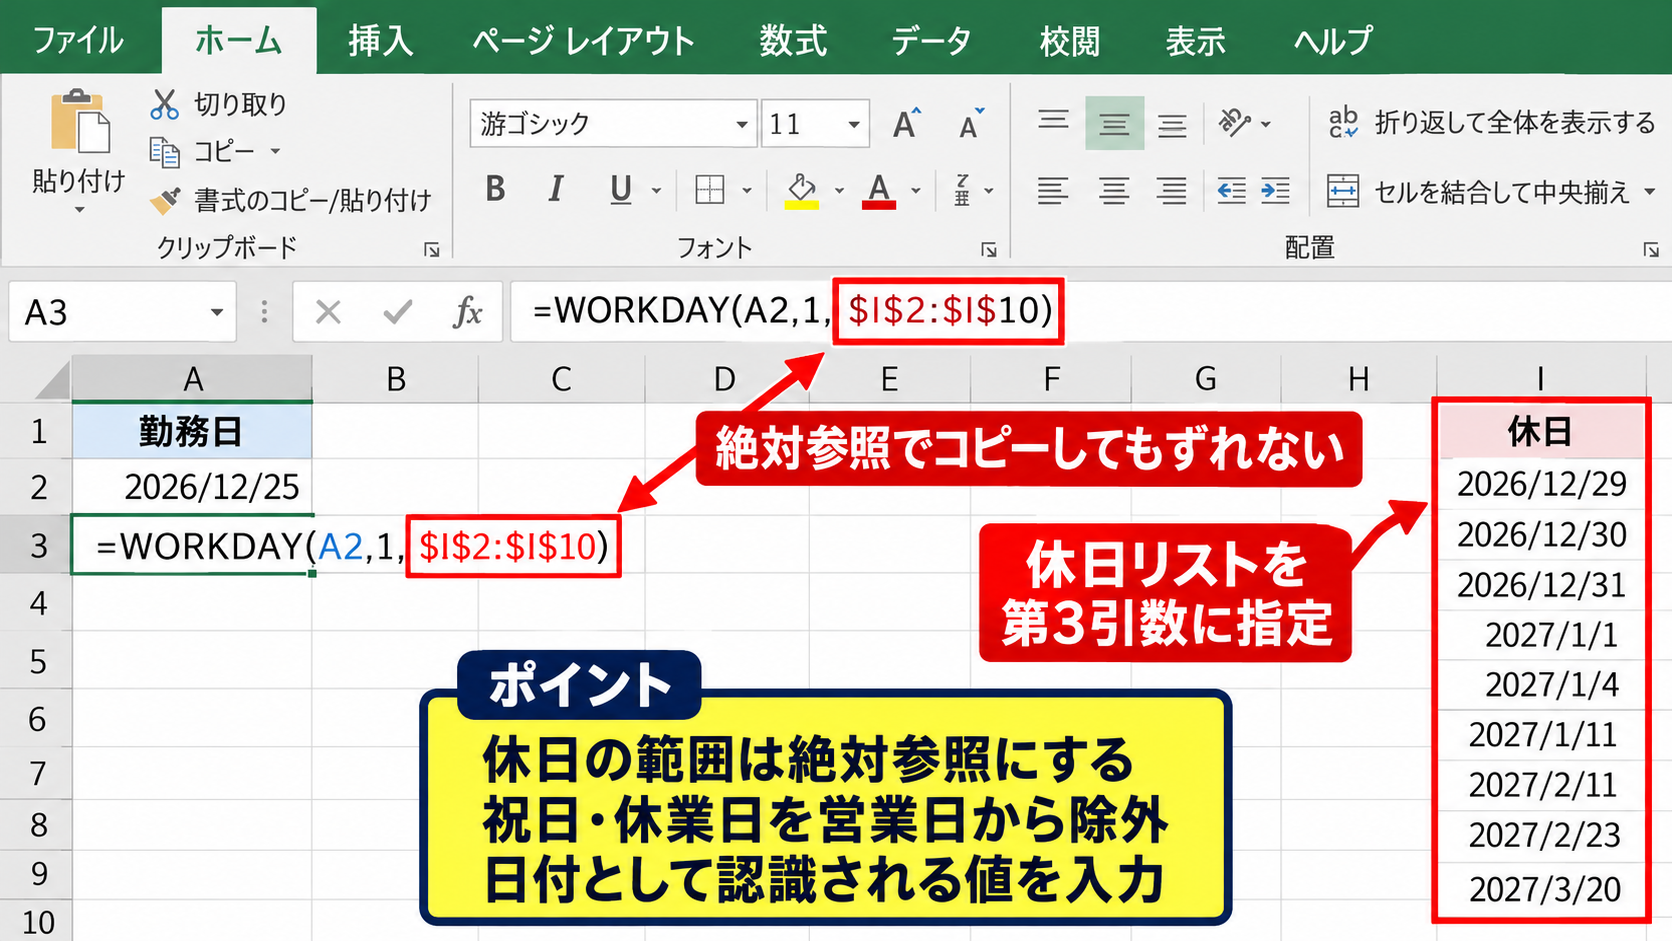Open the Clipboard group dialog launcher
1672x941 pixels.
click(432, 250)
